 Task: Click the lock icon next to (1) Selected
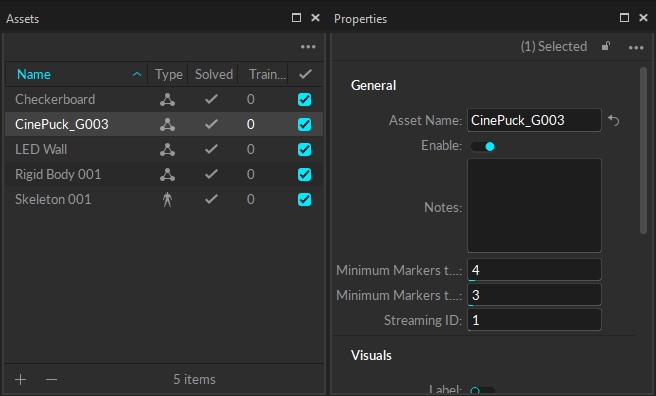(x=606, y=46)
